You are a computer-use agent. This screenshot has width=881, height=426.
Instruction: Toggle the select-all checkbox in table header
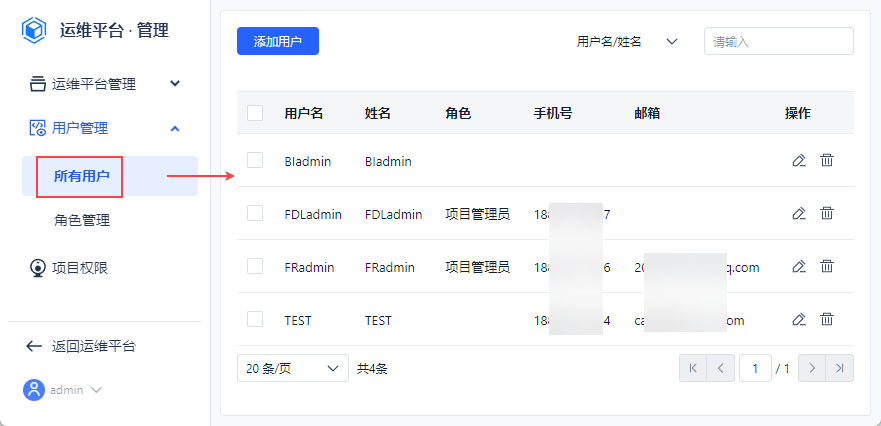[x=255, y=113]
